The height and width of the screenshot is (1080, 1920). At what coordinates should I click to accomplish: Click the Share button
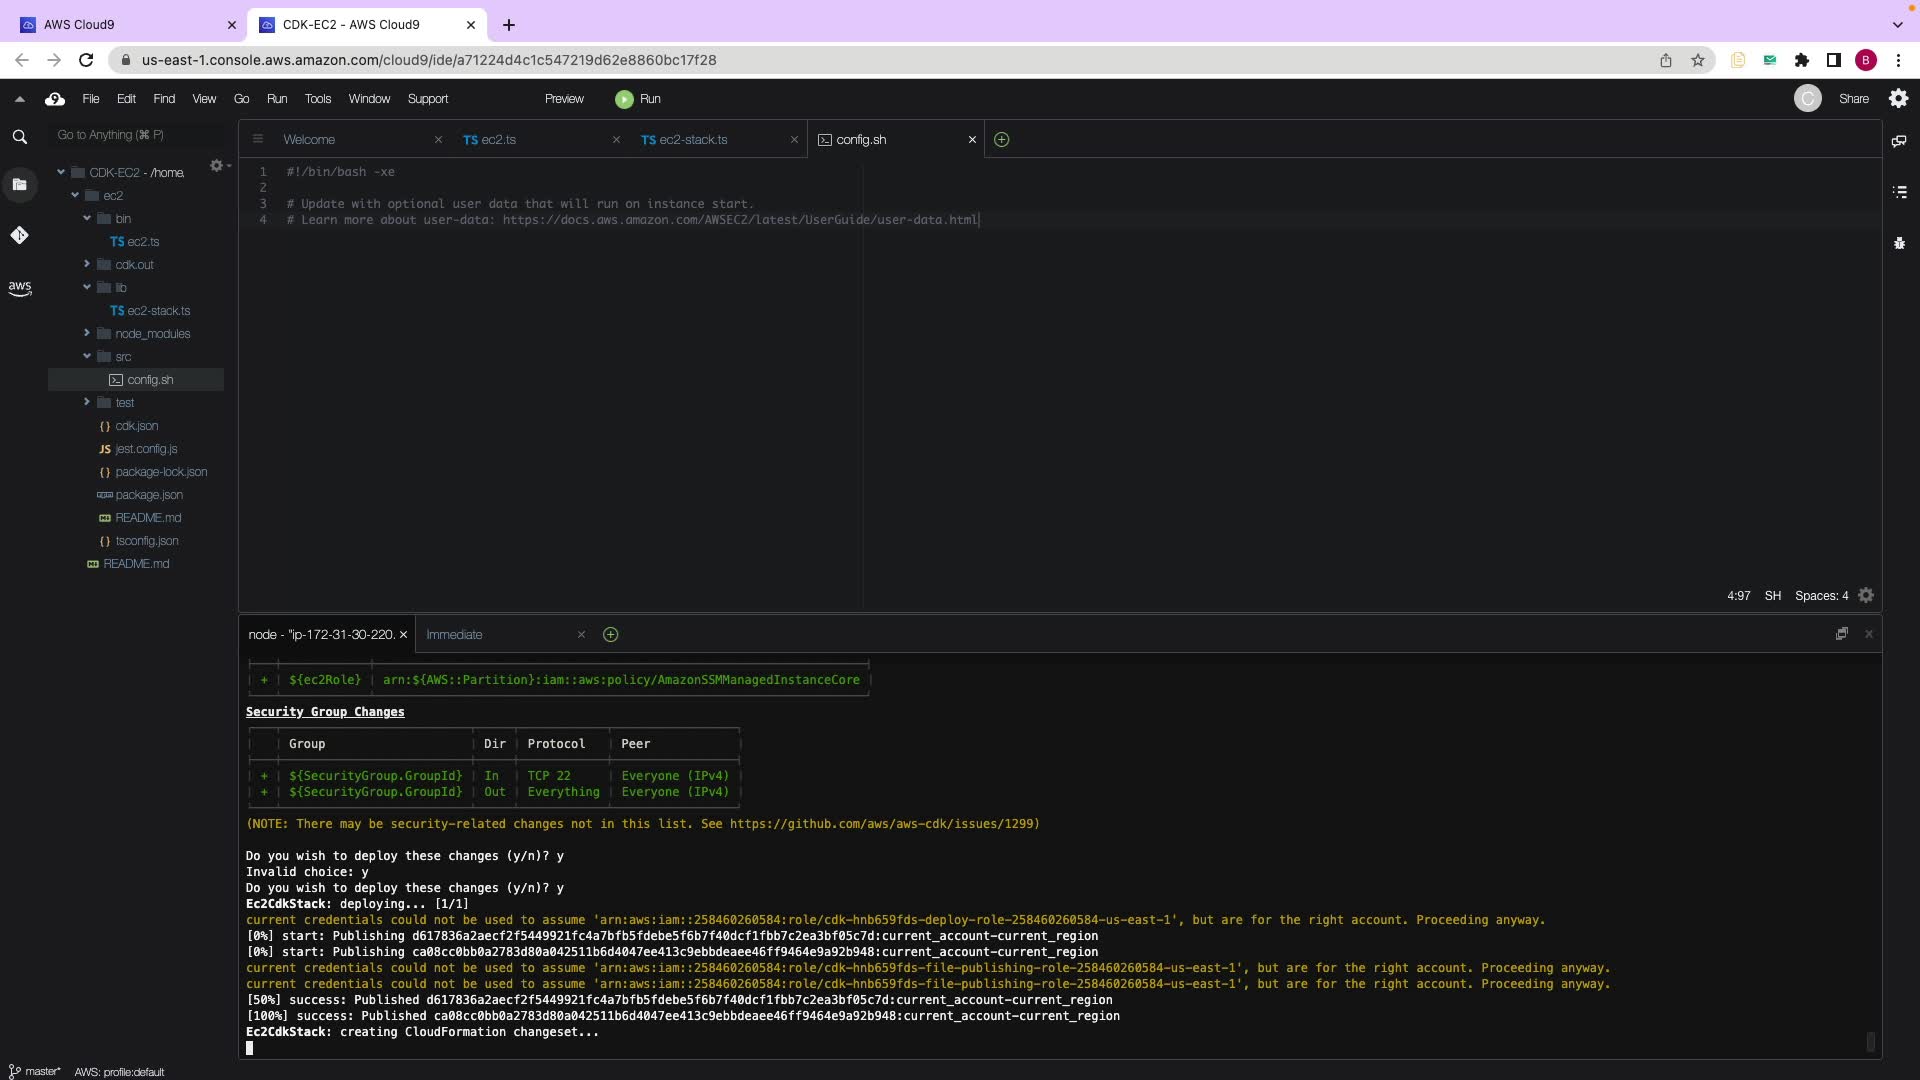[1853, 99]
